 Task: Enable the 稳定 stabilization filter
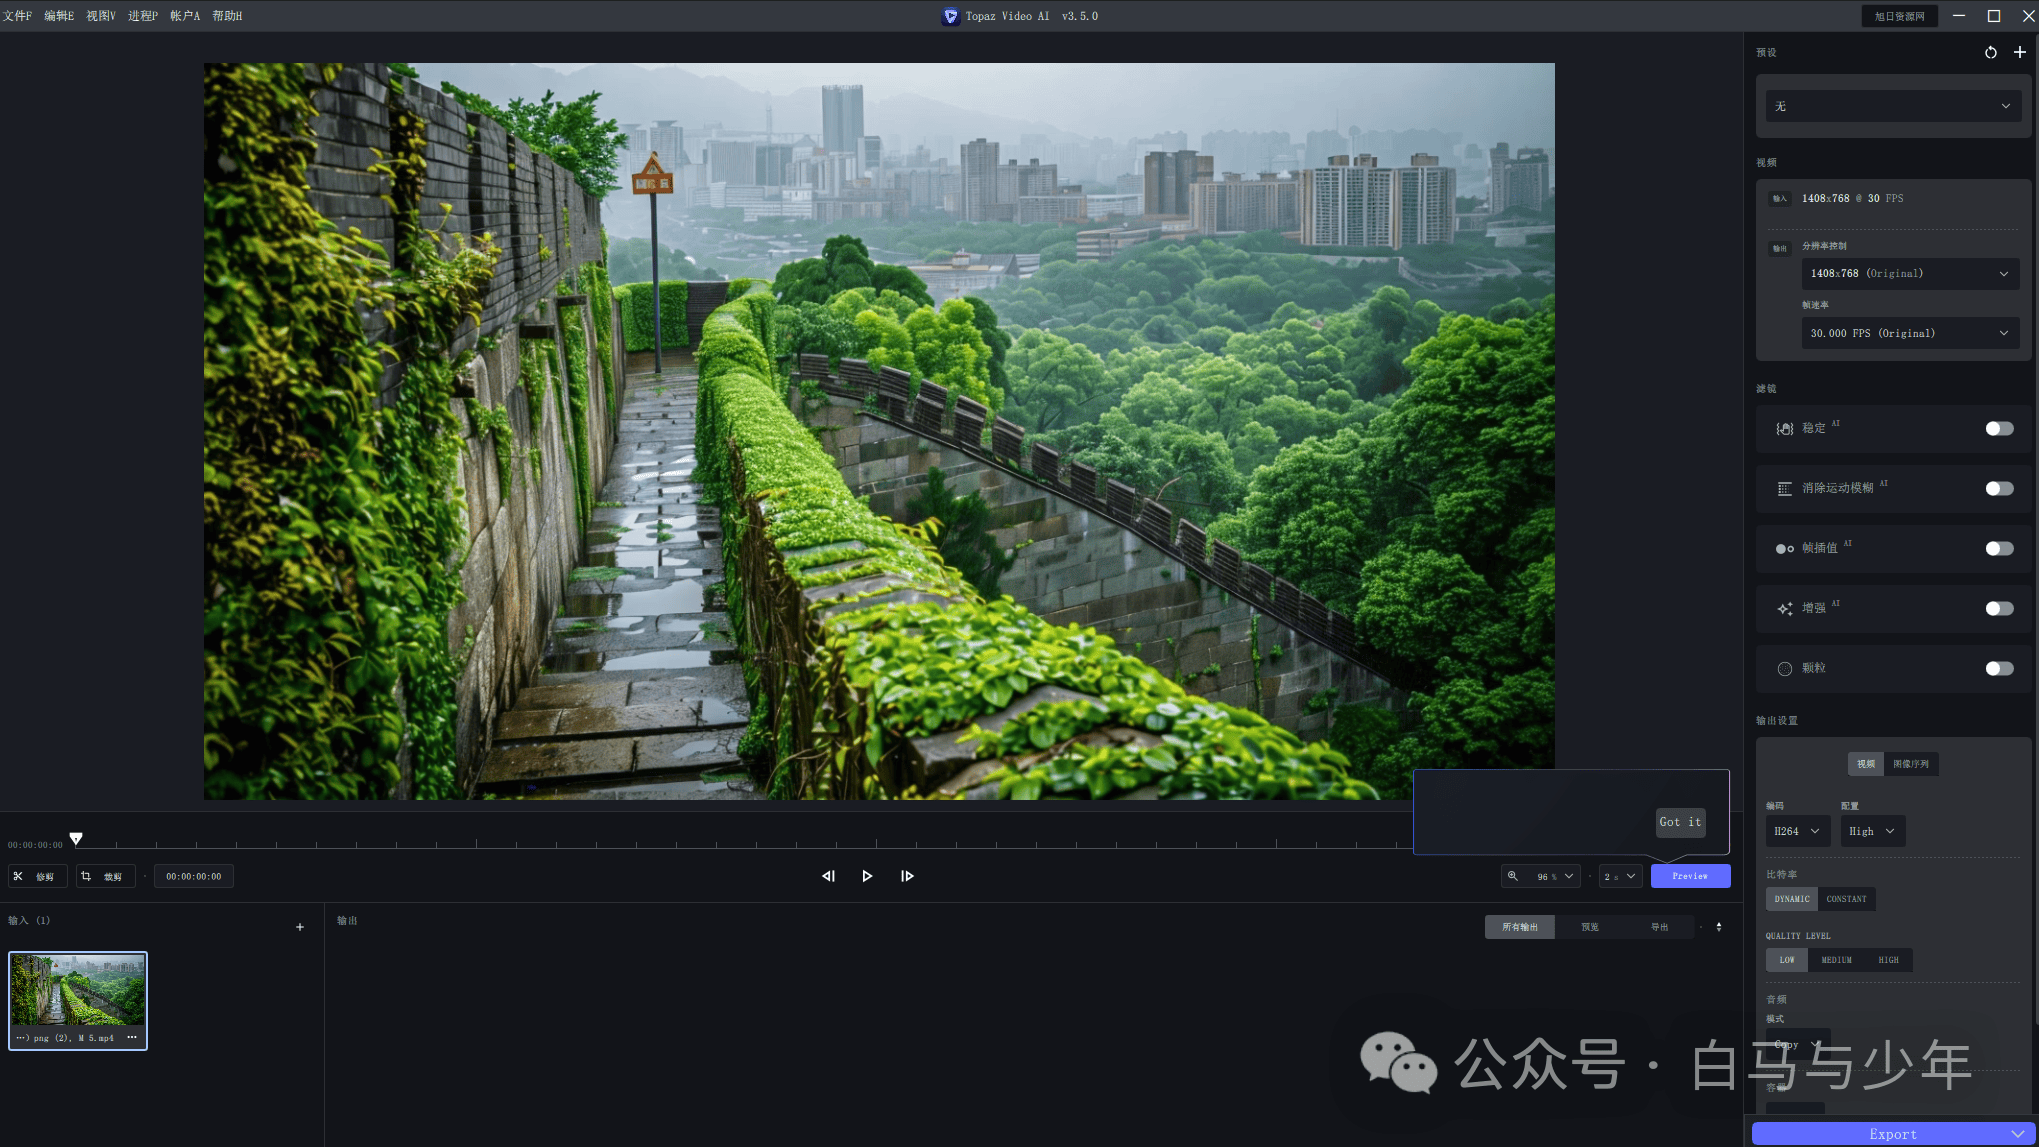pyautogui.click(x=1999, y=429)
